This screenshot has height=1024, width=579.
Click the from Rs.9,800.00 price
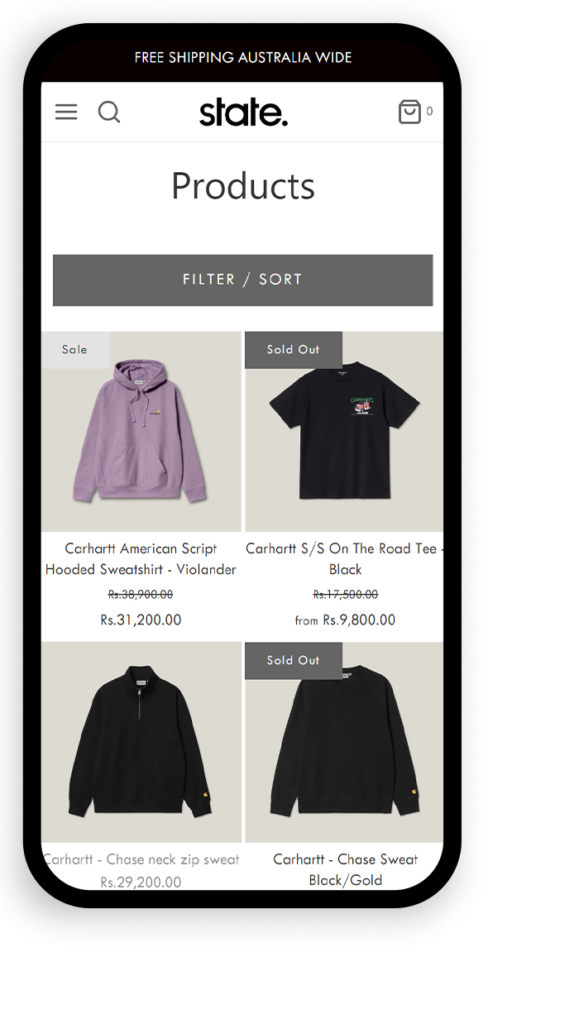coord(345,620)
